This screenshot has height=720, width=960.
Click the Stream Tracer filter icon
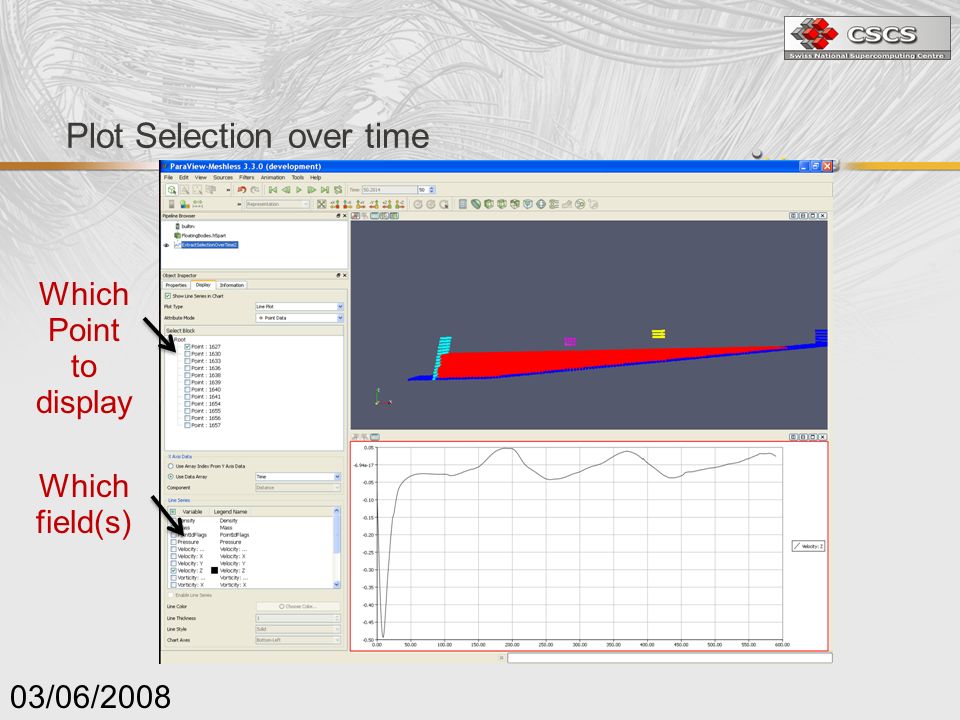(553, 204)
